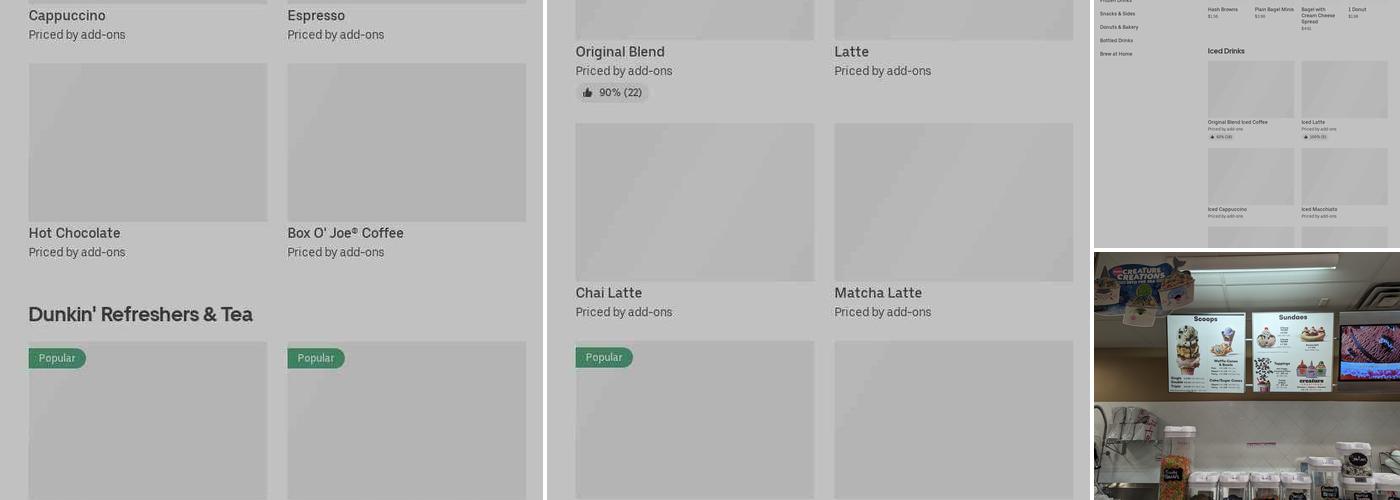Open the Hot Chocolate item image

148,142
